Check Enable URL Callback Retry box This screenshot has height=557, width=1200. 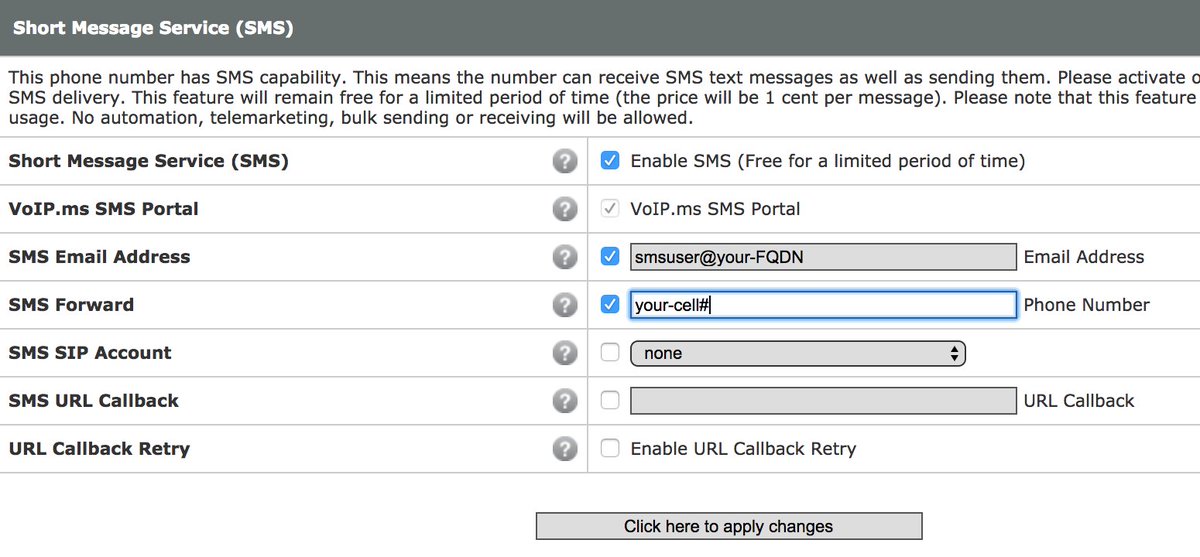(x=610, y=449)
